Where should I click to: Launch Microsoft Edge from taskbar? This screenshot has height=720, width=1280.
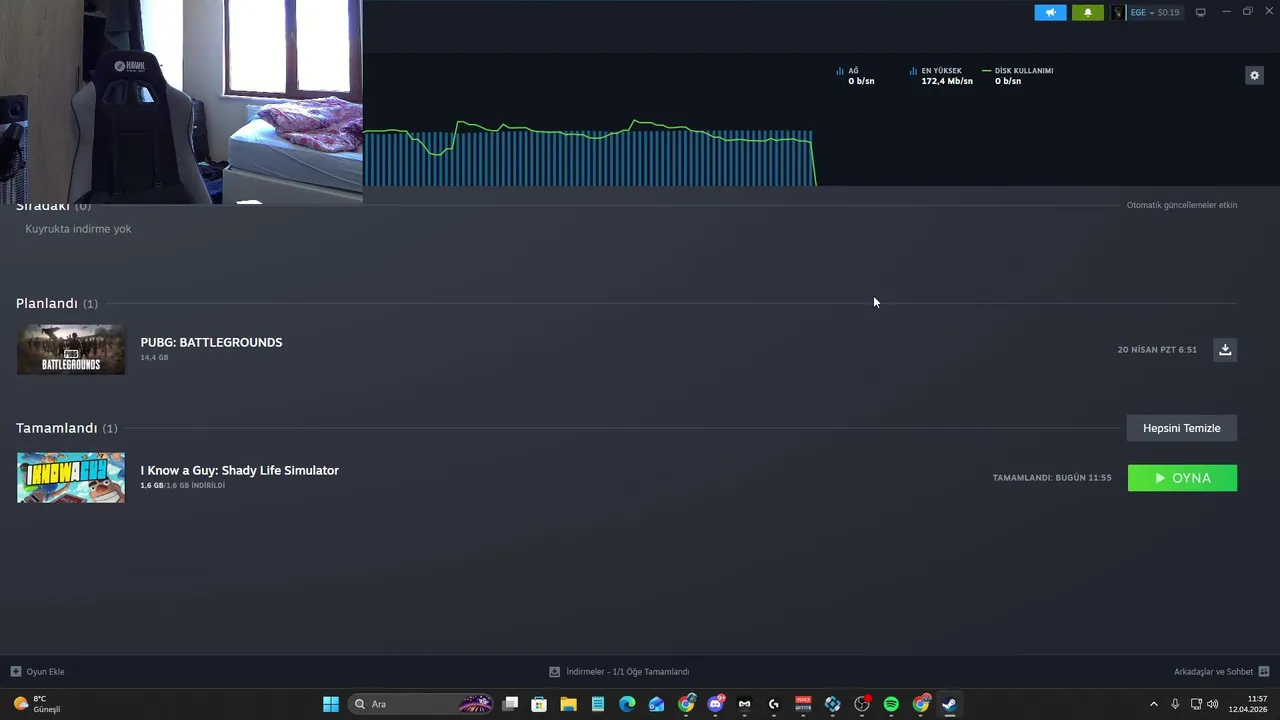[627, 704]
